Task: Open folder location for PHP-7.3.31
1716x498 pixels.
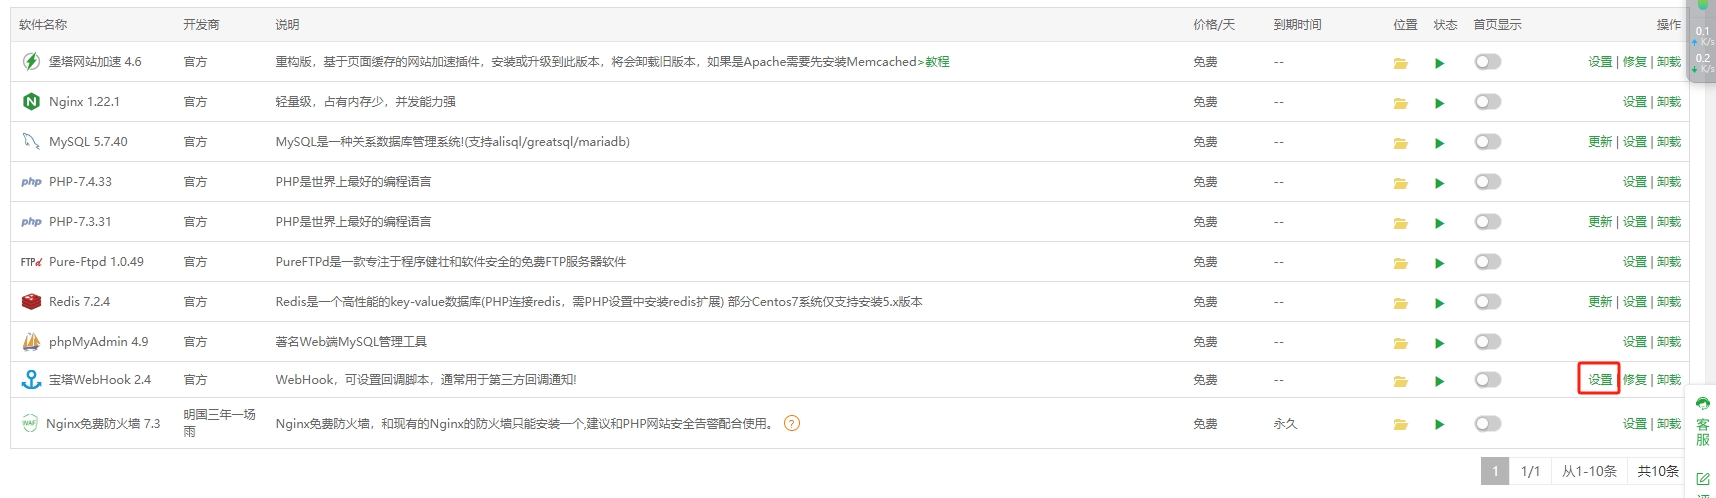Action: pos(1401,223)
